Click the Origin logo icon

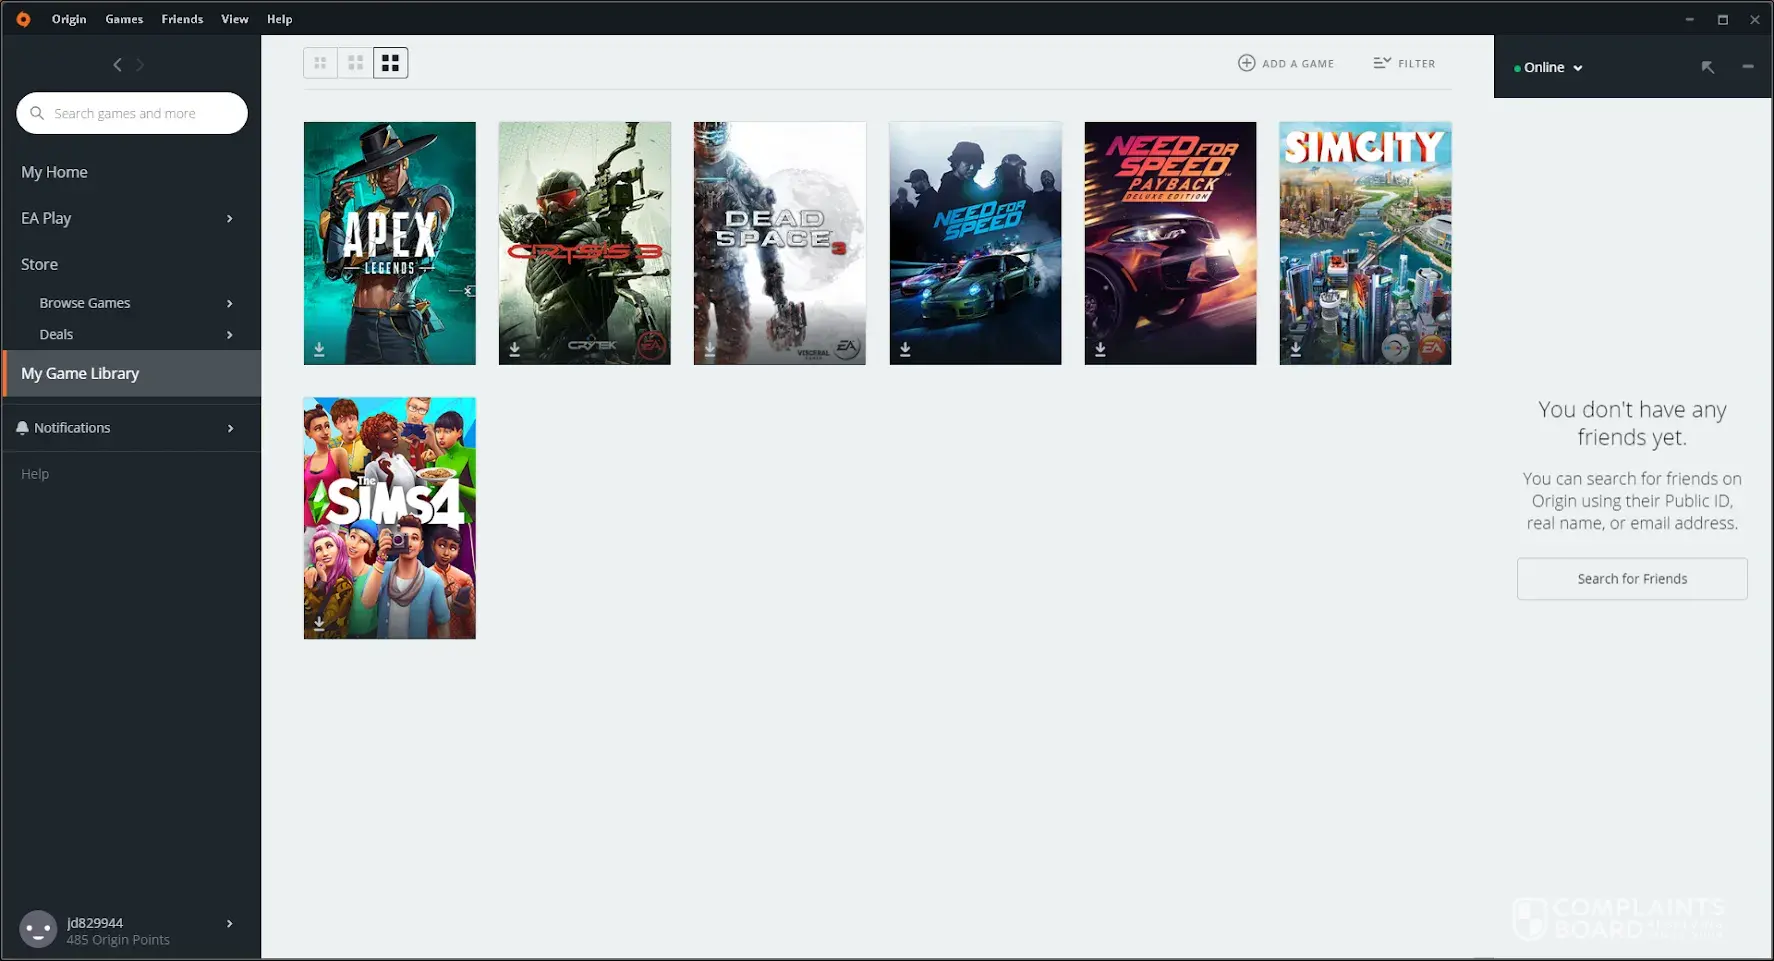(x=23, y=19)
